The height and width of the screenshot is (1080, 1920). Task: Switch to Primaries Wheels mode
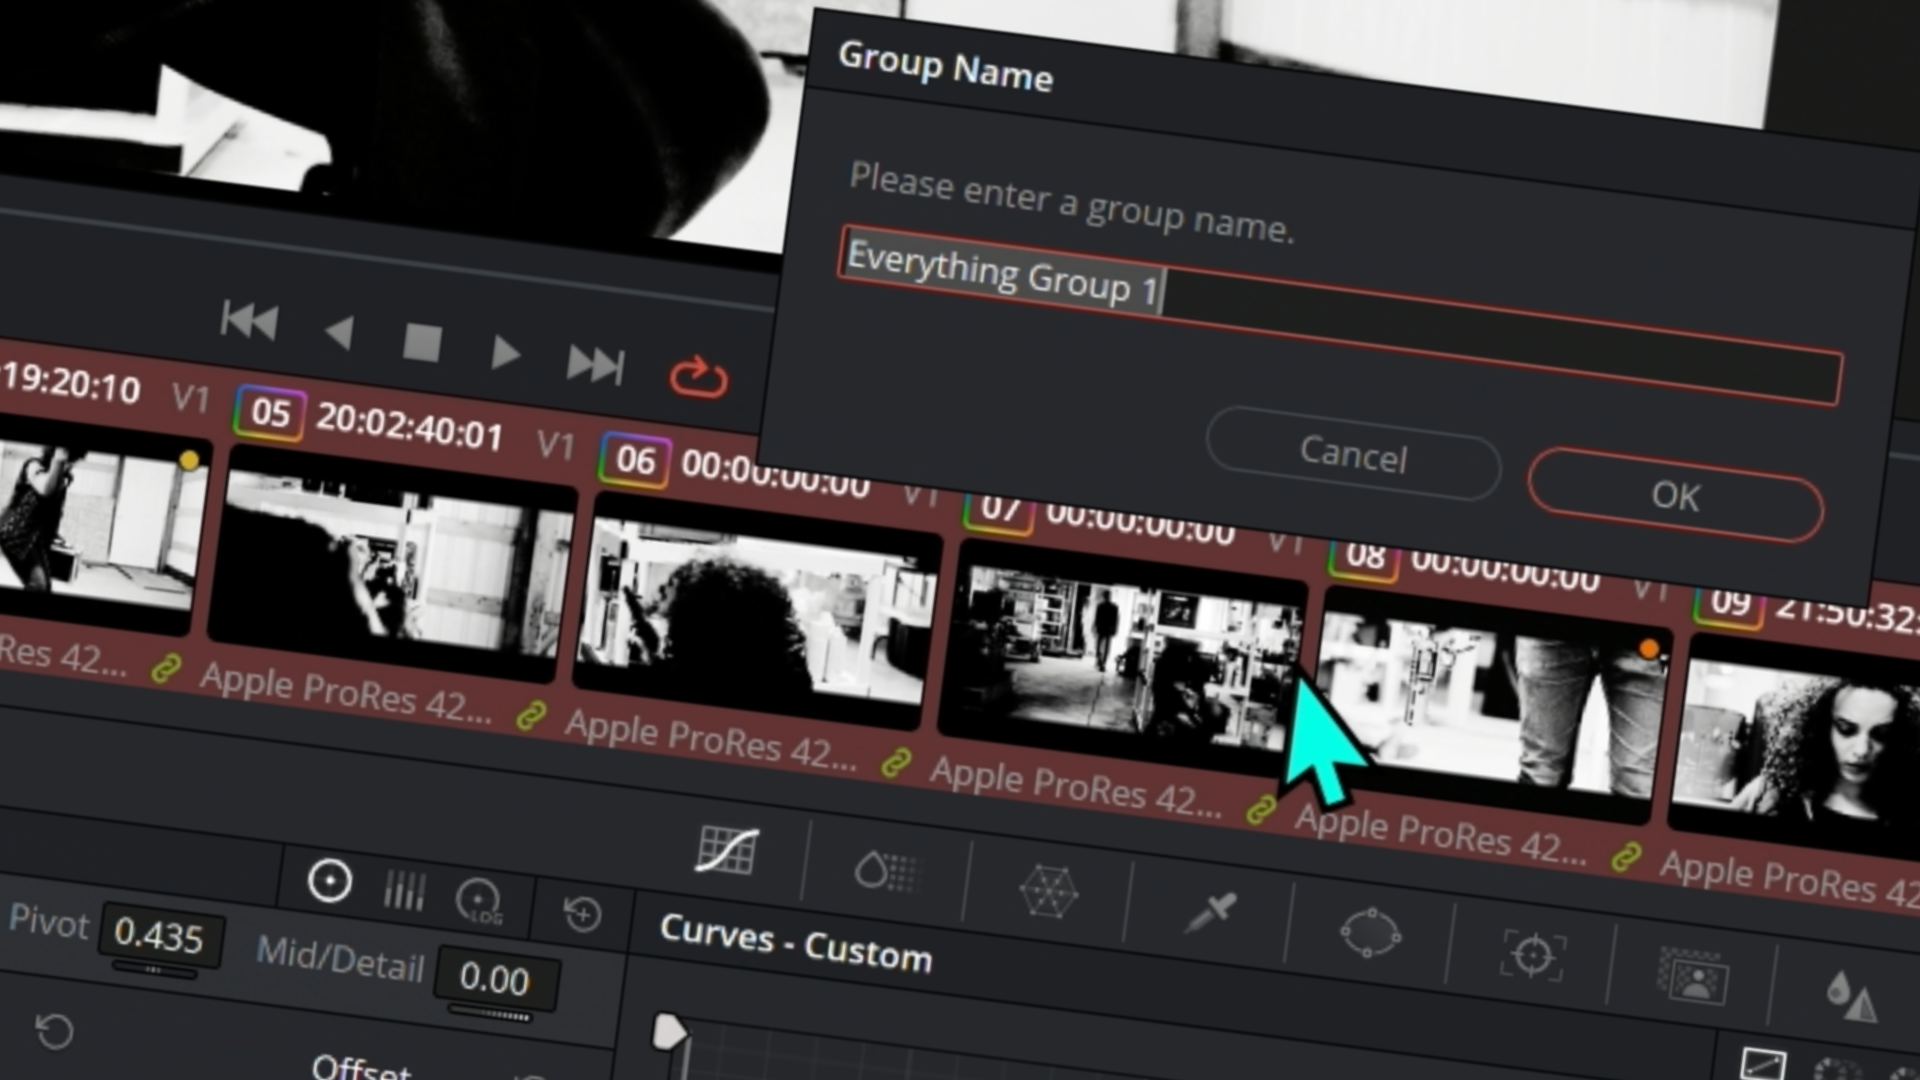pyautogui.click(x=330, y=881)
